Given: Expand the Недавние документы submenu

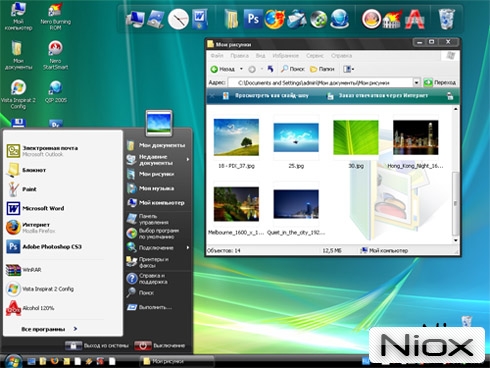Looking at the screenshot, I should click(x=158, y=160).
